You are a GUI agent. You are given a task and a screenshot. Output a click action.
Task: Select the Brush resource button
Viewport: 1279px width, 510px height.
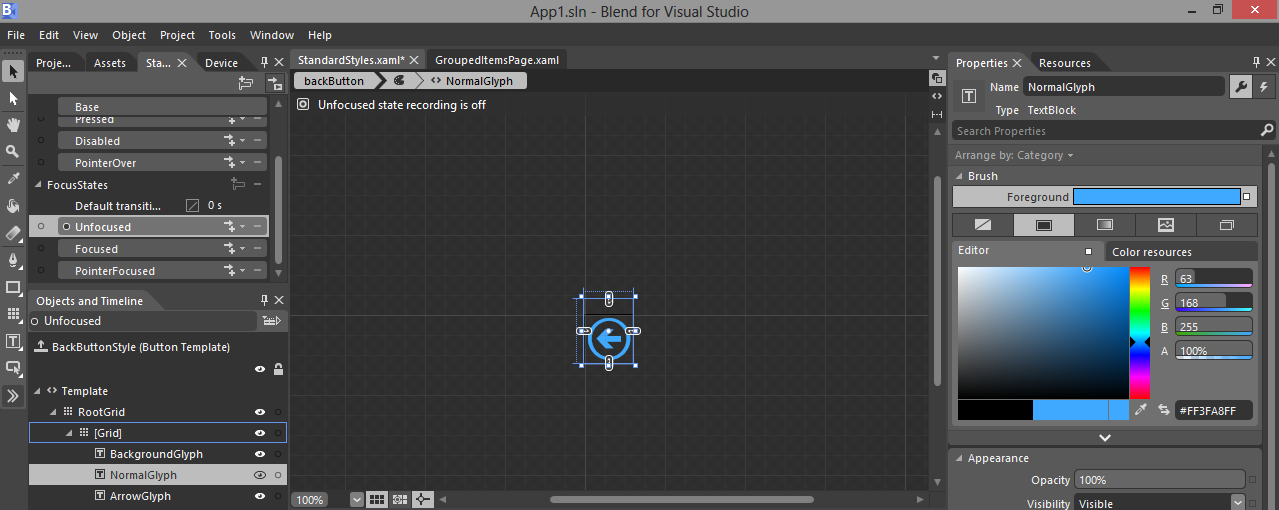tap(1227, 225)
